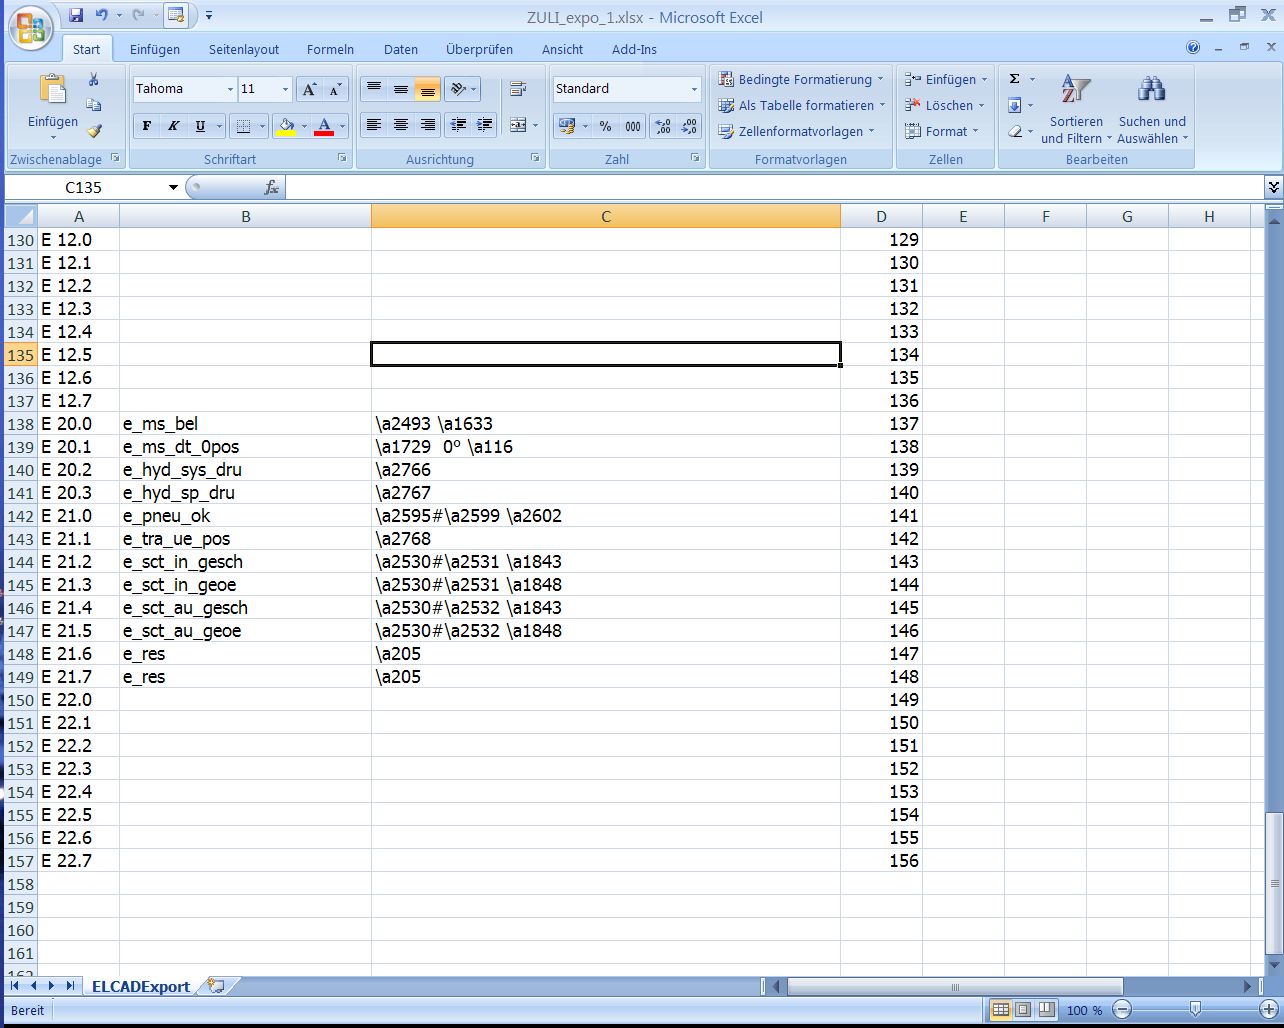Open the Standard number format dropdown

694,89
